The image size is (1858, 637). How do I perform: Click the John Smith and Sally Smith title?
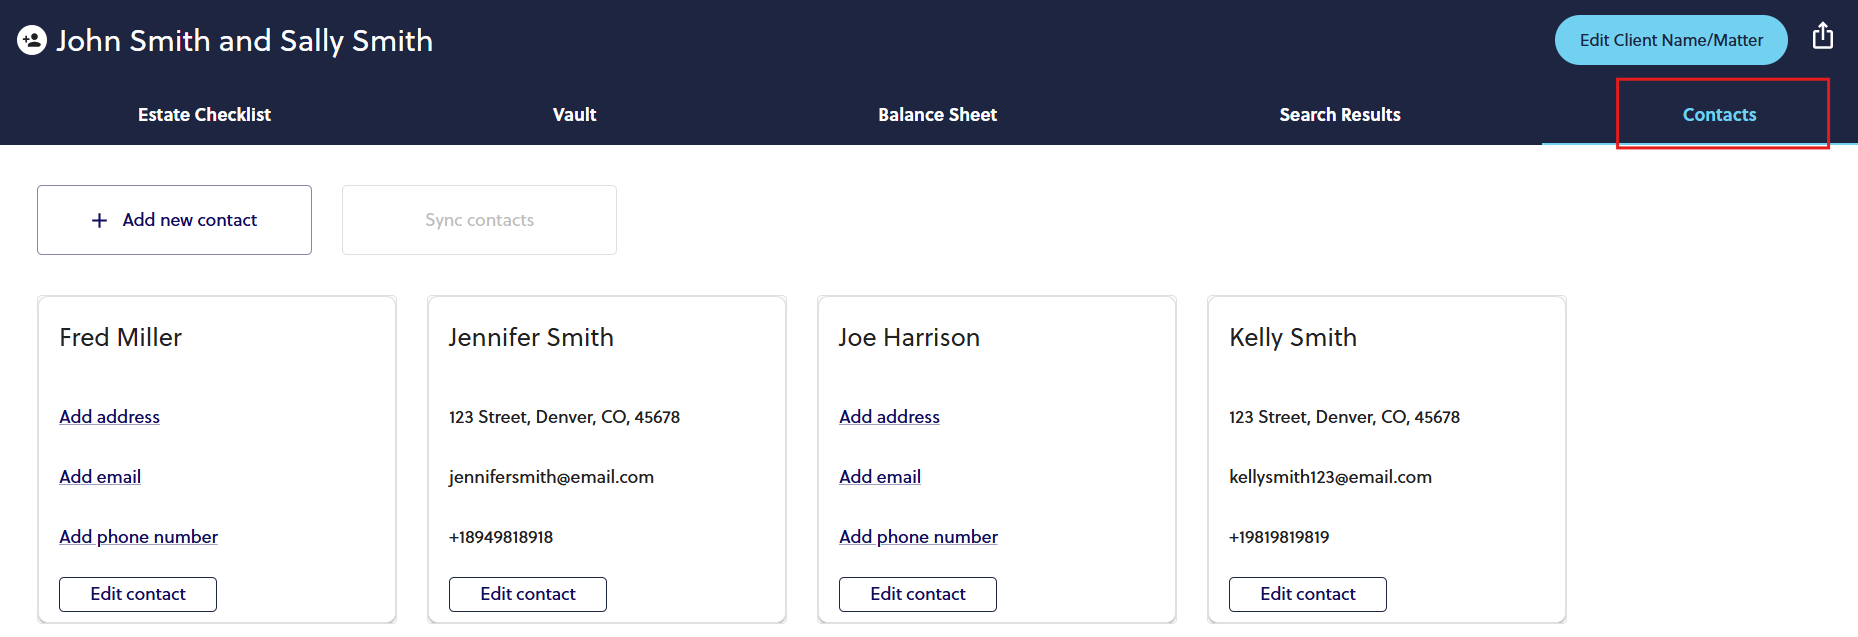244,41
